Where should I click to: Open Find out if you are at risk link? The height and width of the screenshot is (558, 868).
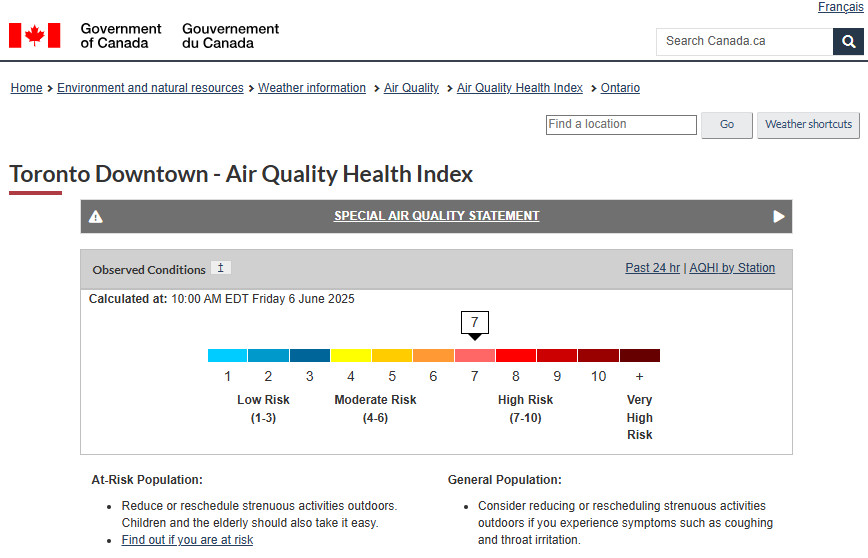click(187, 540)
